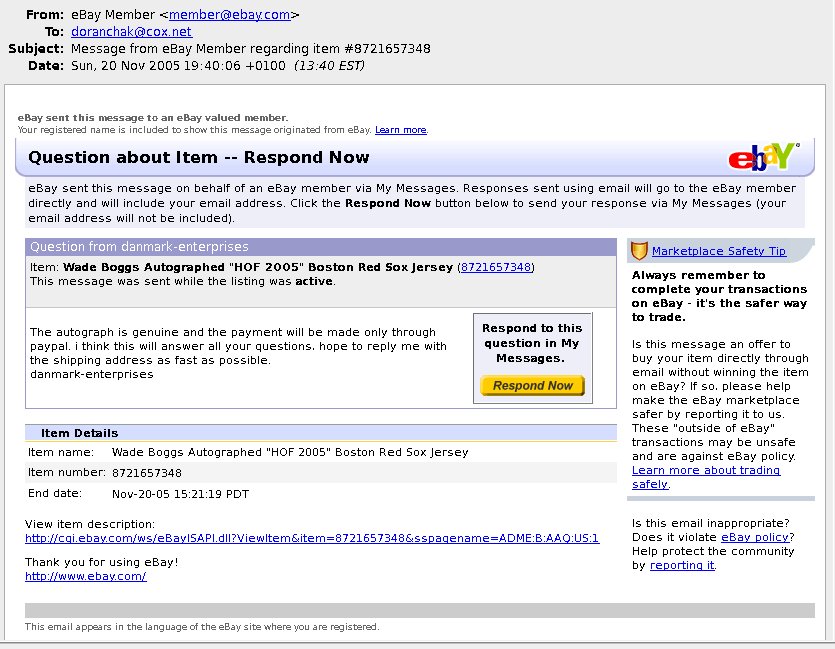The image size is (835, 649).
Task: Open the 'eBay policy' link
Action: click(x=755, y=537)
